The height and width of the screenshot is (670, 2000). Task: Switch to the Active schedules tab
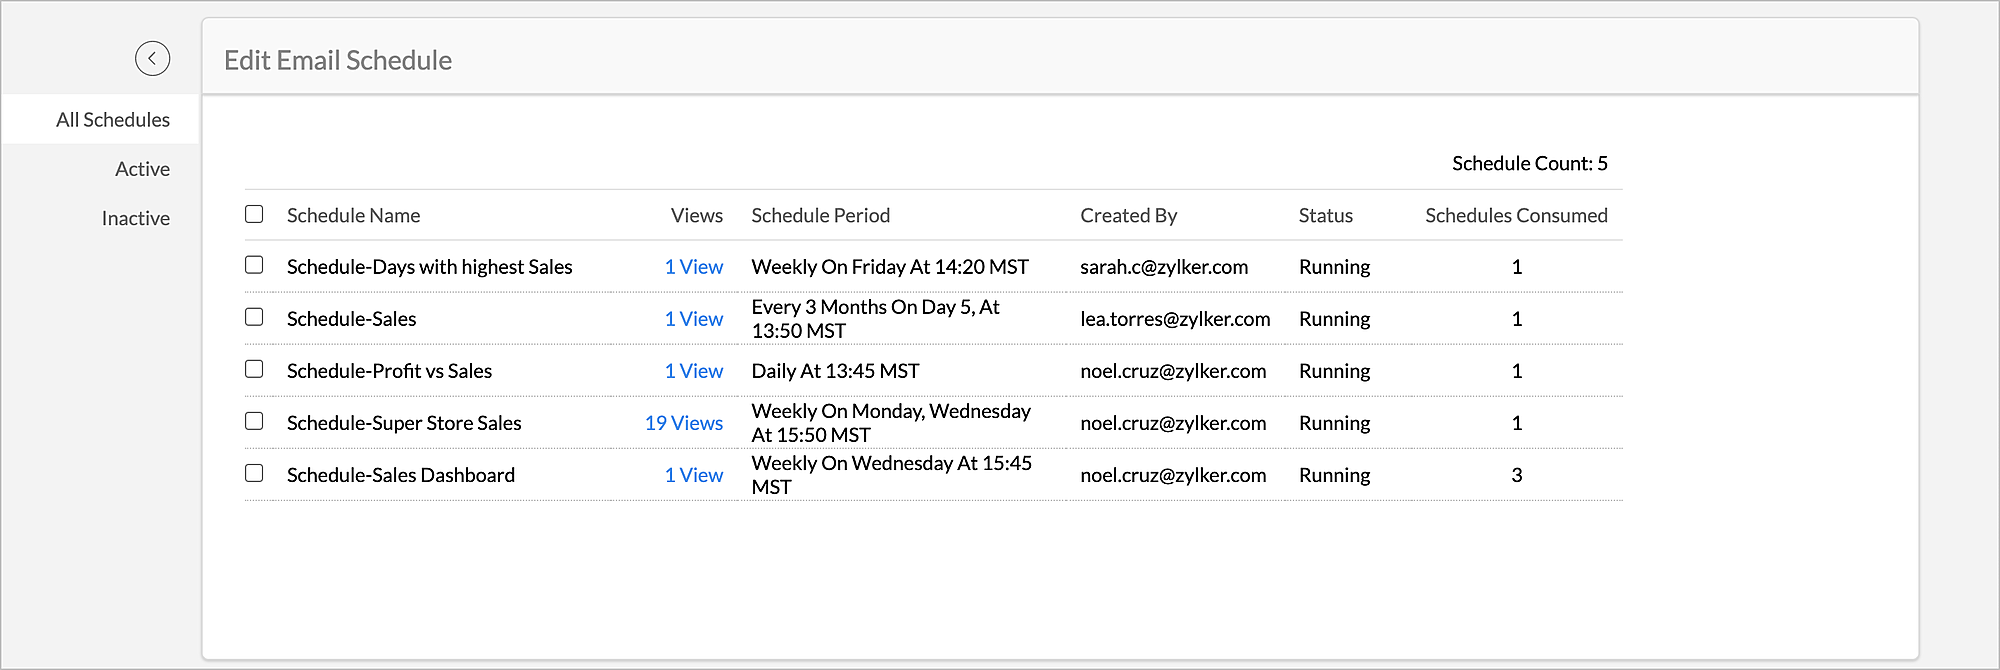(142, 169)
